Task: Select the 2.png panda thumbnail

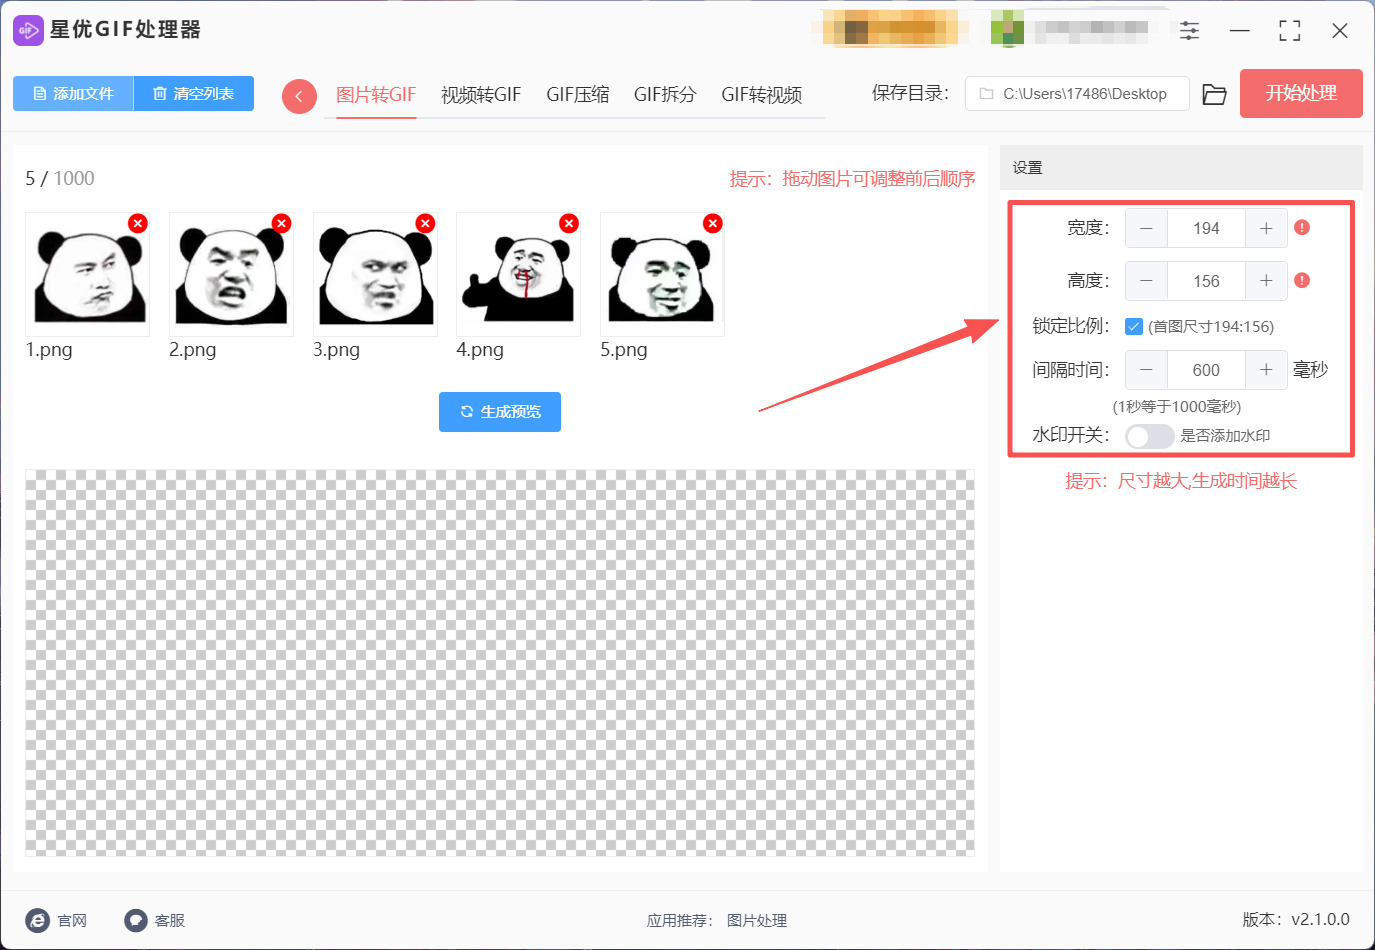Action: pyautogui.click(x=231, y=274)
